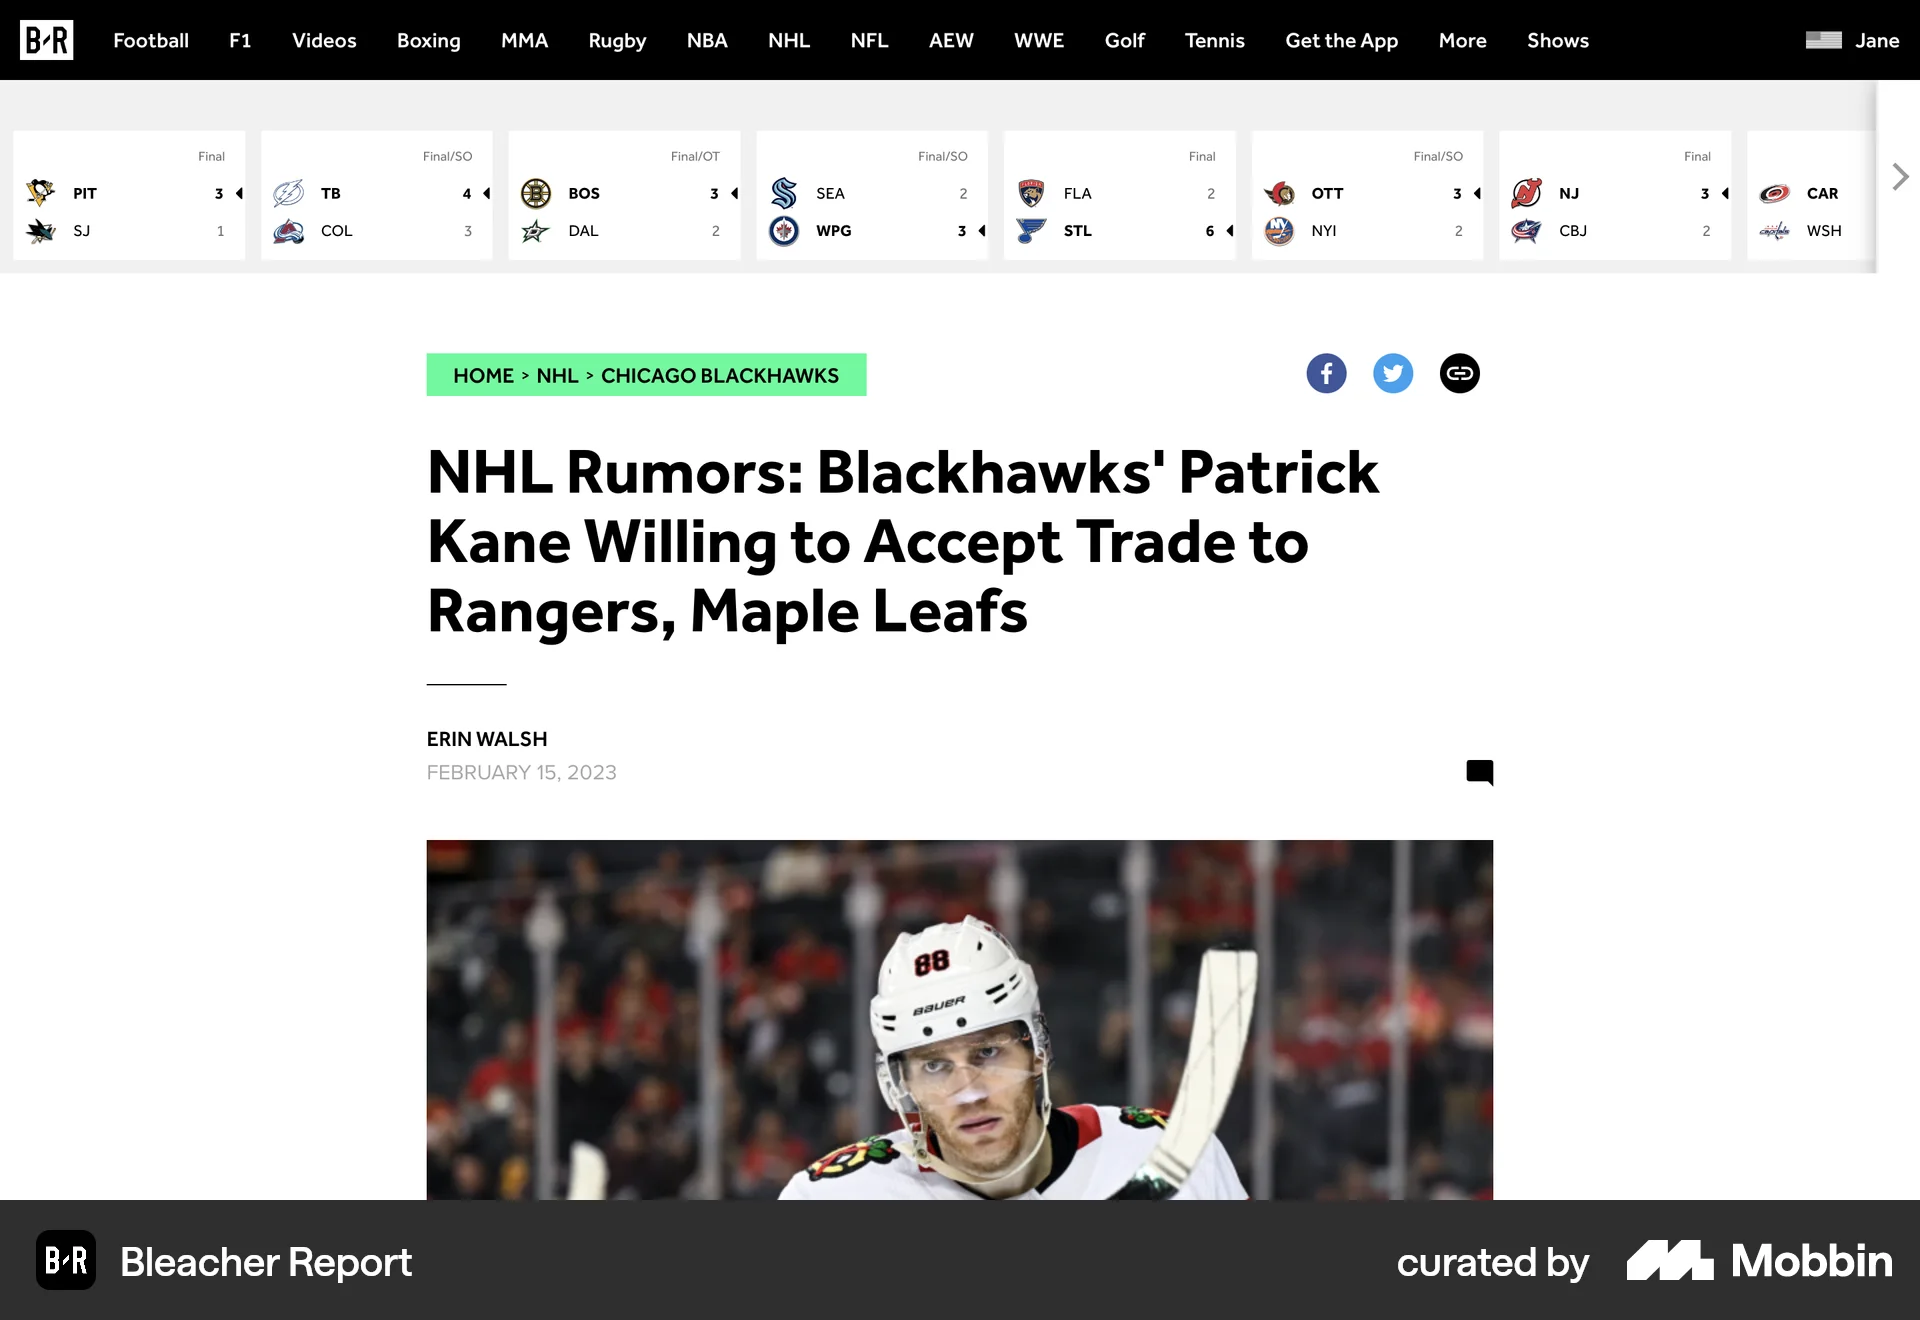
Task: Open Jane's profile avatar
Action: tap(1822, 40)
